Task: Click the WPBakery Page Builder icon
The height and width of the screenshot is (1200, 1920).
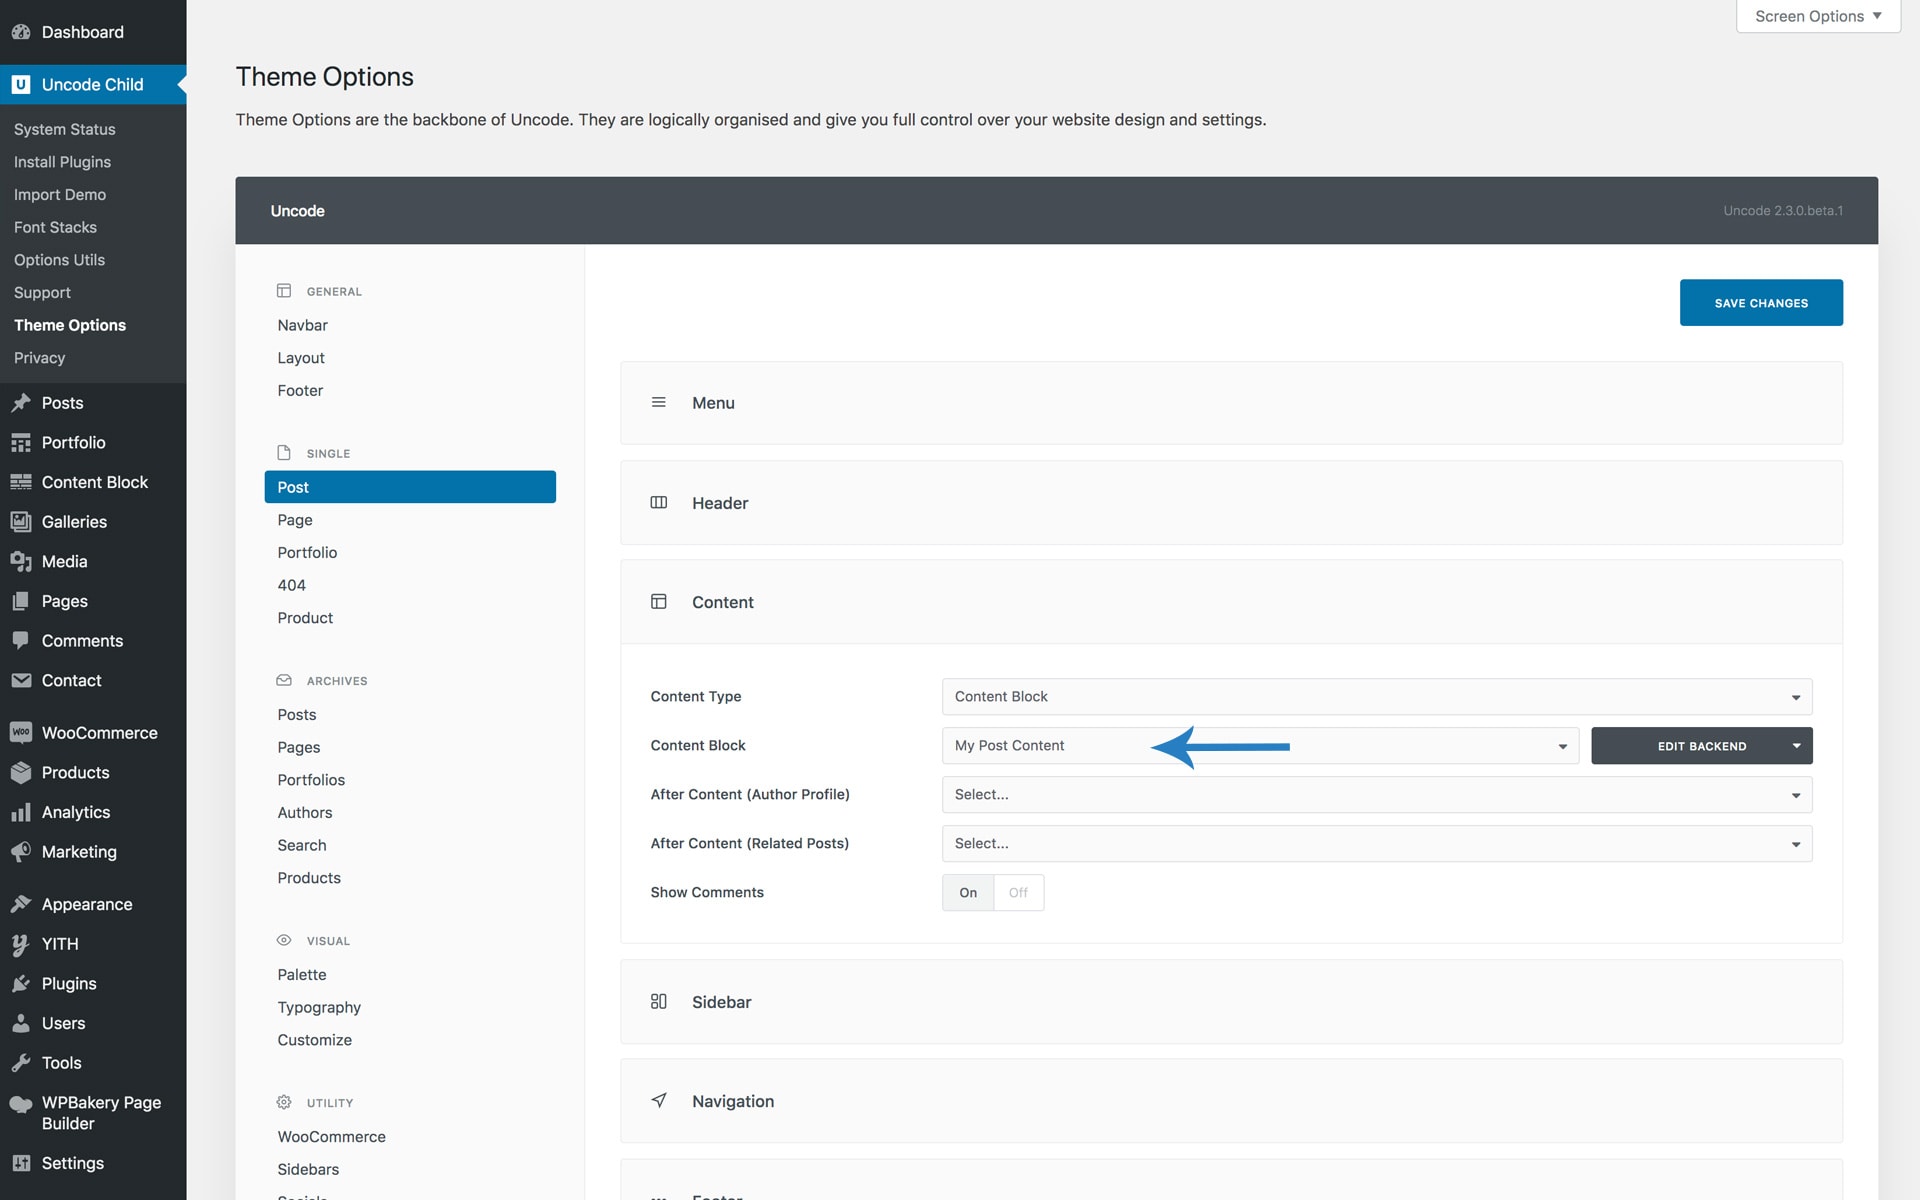Action: coord(21,1104)
